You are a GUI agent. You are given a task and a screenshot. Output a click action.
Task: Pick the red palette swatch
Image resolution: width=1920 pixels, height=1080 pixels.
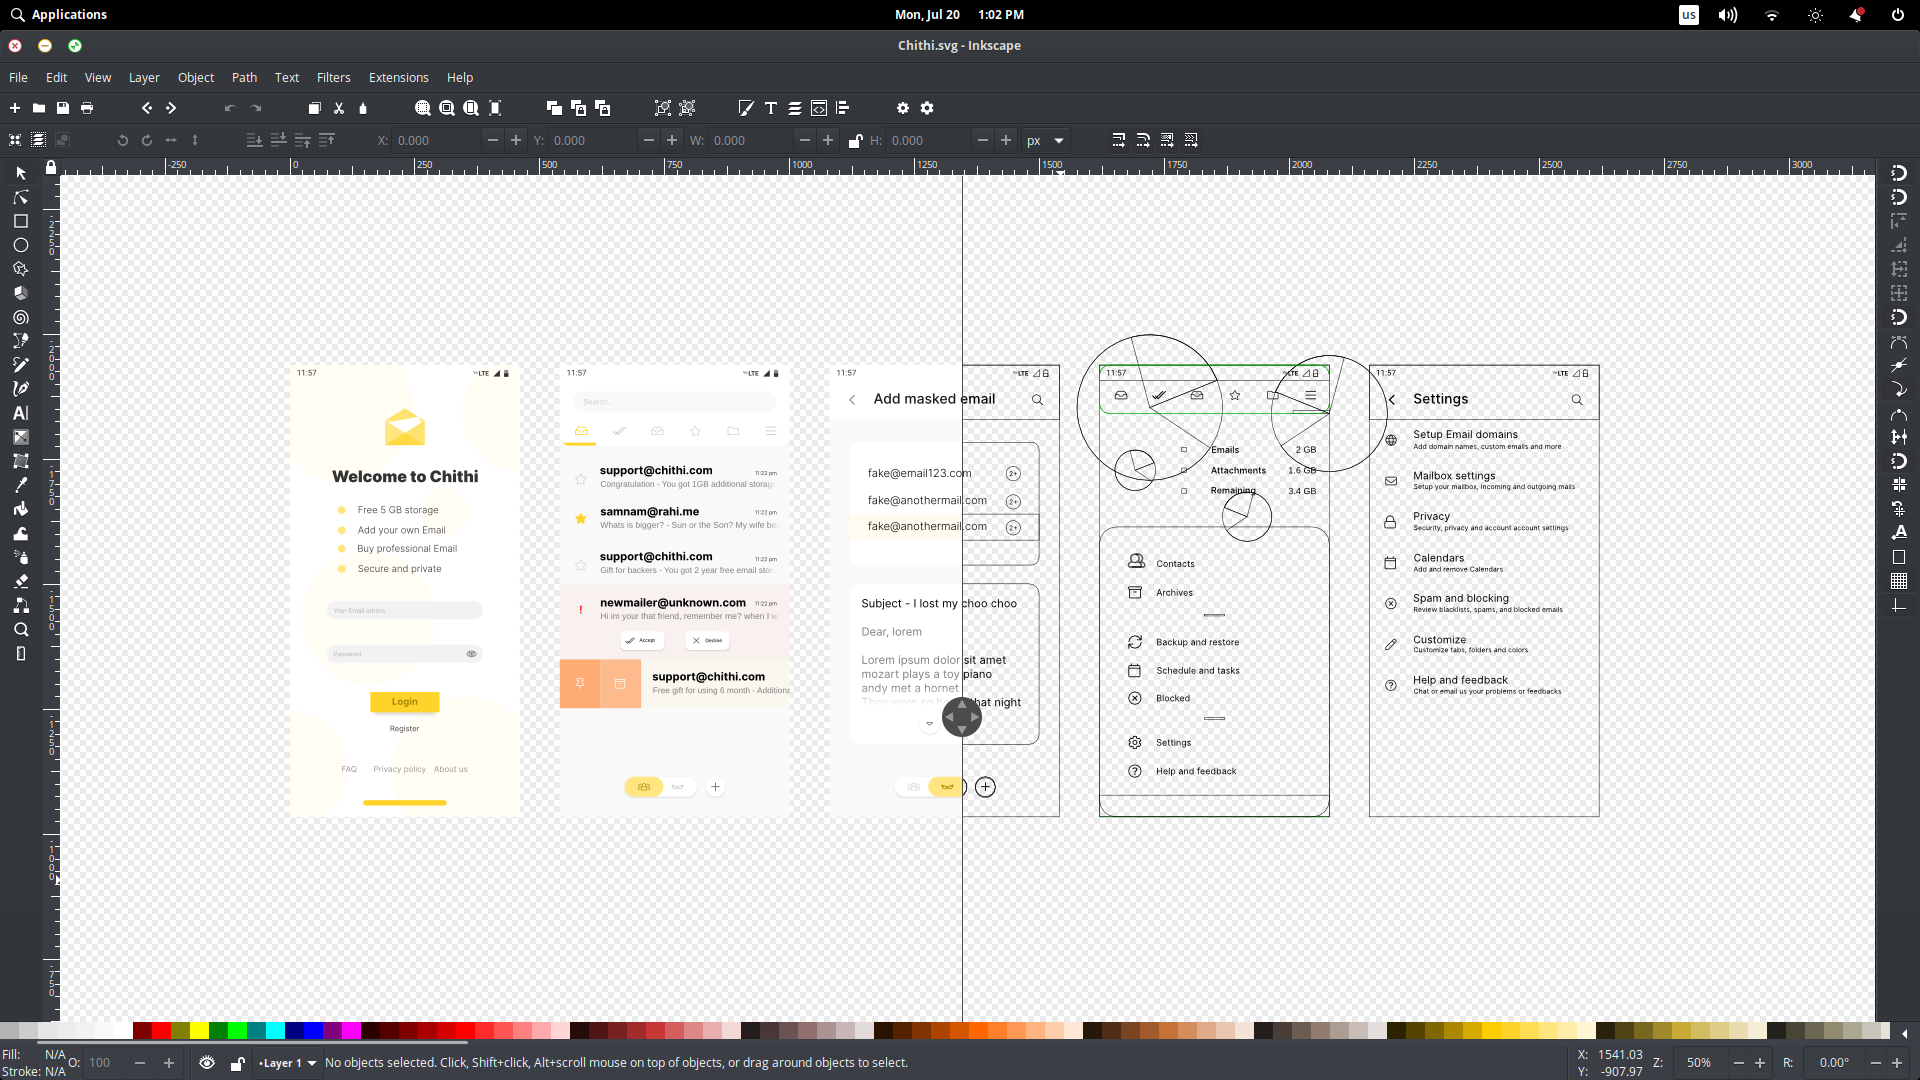click(x=161, y=1031)
